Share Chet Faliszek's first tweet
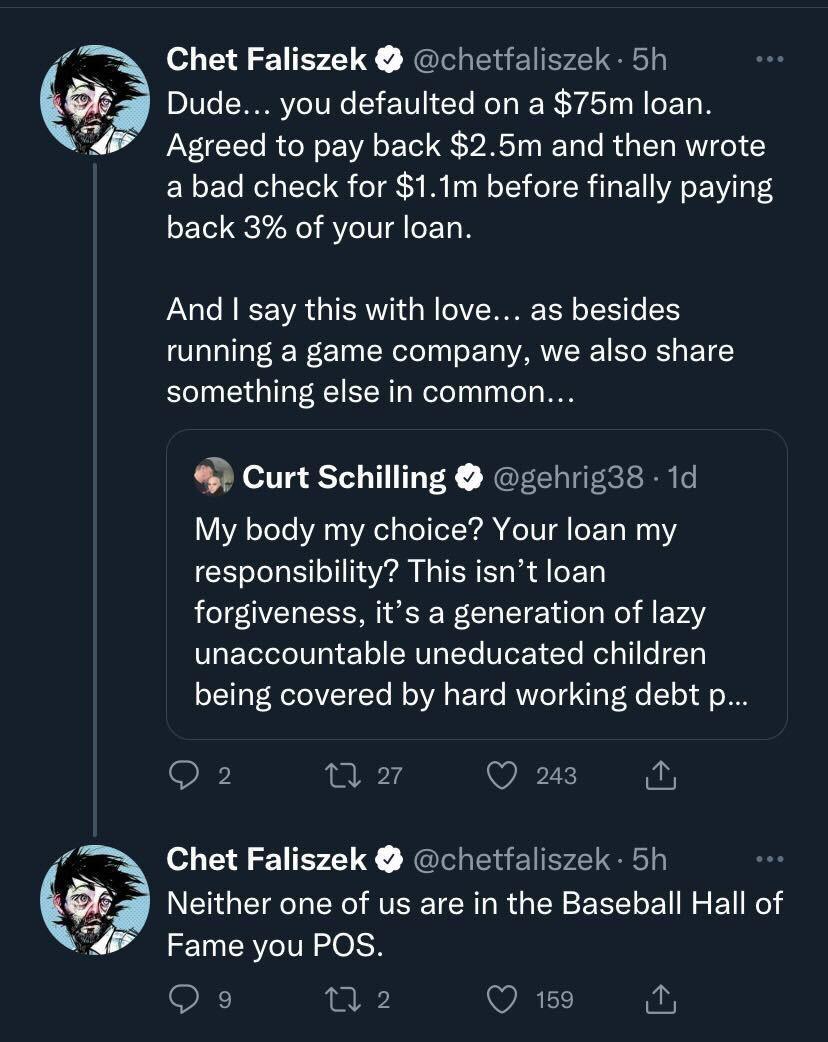Image resolution: width=828 pixels, height=1042 pixels. (660, 775)
